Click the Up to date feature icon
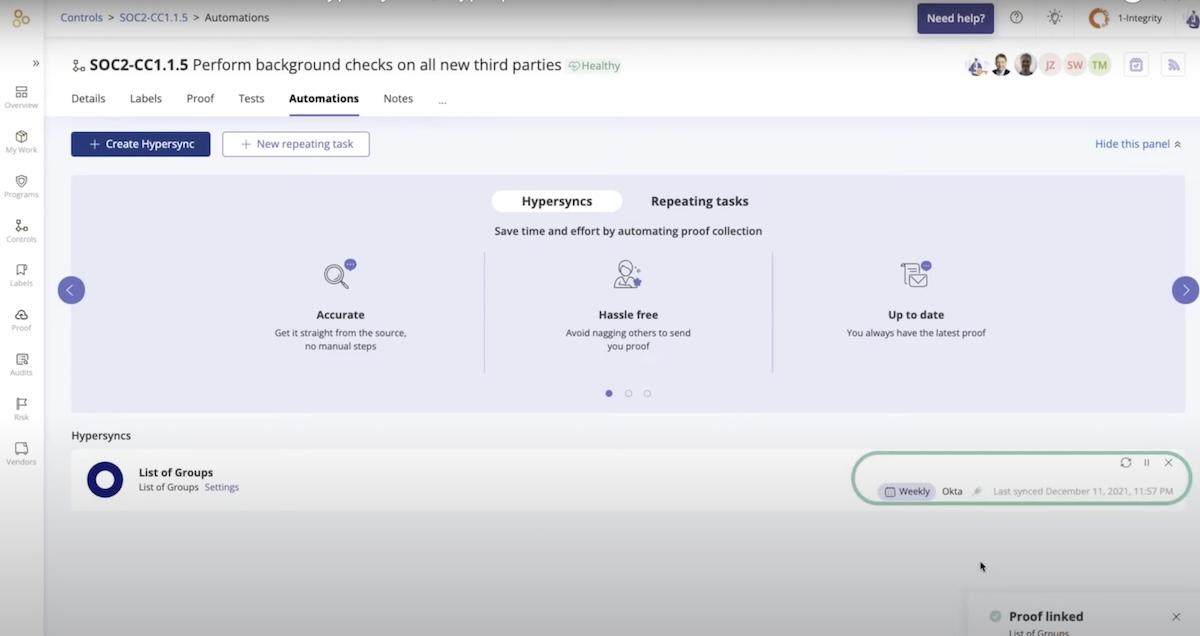Viewport: 1200px width, 636px height. coord(916,274)
